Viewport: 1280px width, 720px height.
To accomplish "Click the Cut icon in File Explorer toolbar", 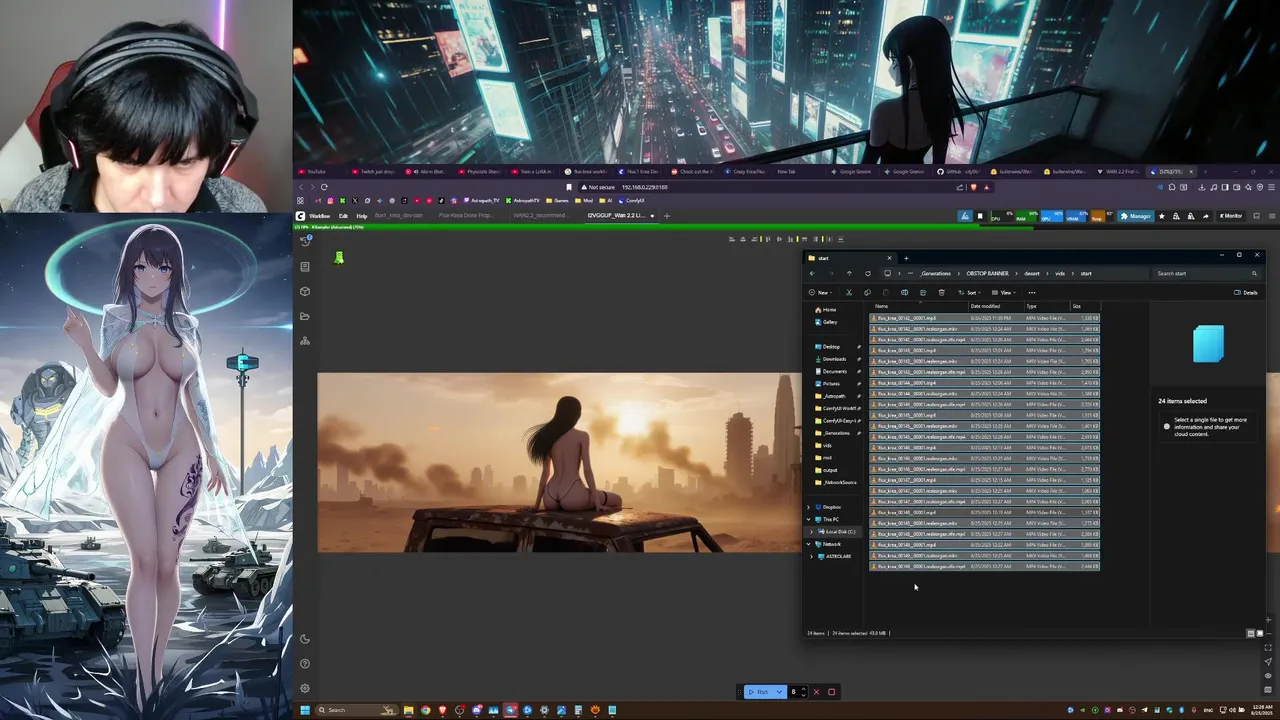I will (x=849, y=293).
